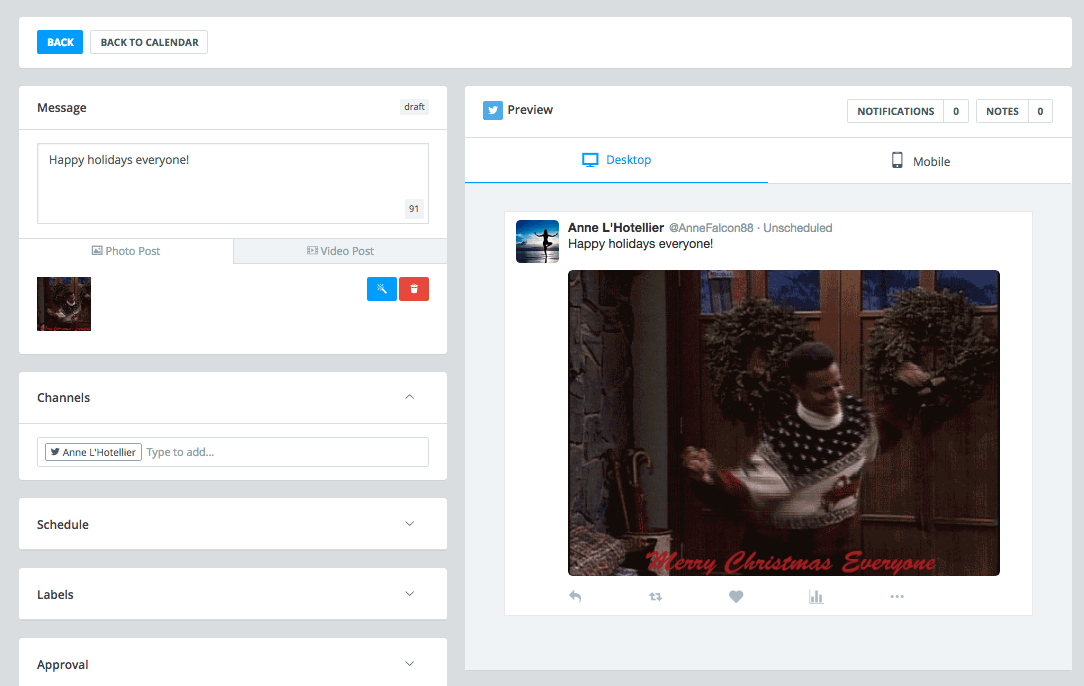Screen dimensions: 1084x686
Task: Click the three-dots more icon under tweet
Action: (x=897, y=596)
